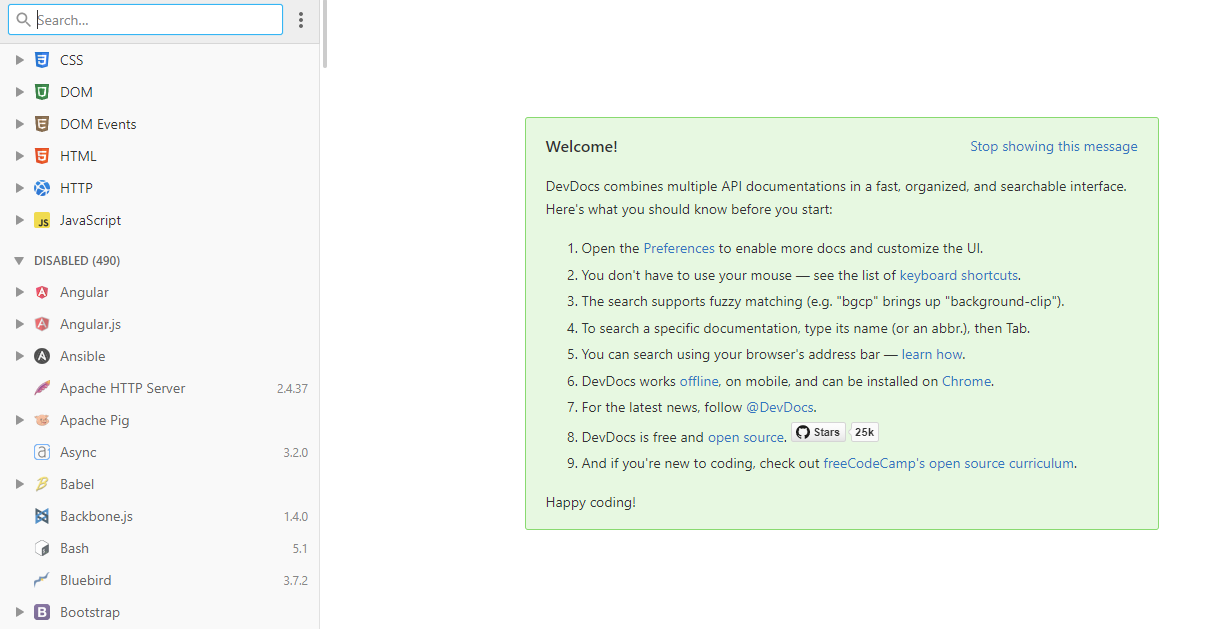Focus the Search input field
This screenshot has height=629, width=1210.
coord(155,20)
